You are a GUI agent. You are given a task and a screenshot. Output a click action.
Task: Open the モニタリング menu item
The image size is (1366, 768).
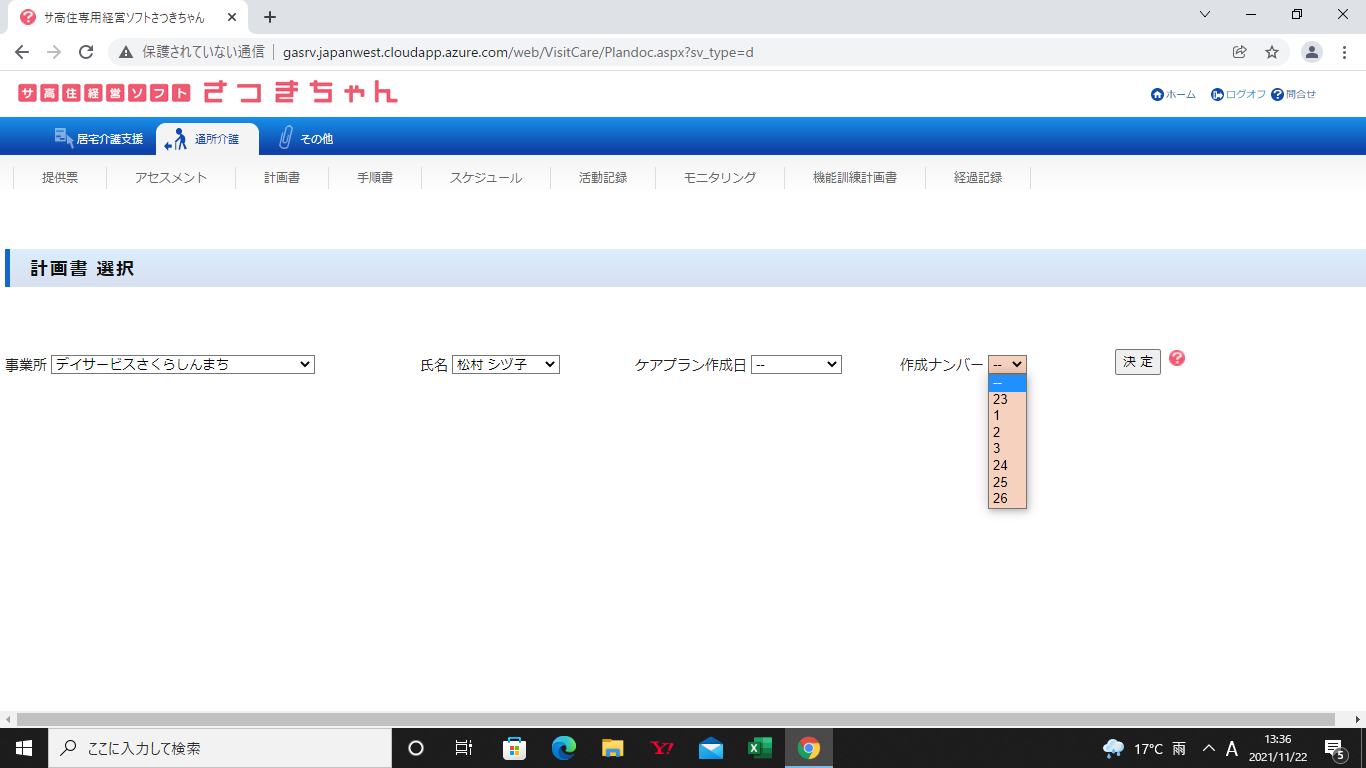tap(720, 178)
